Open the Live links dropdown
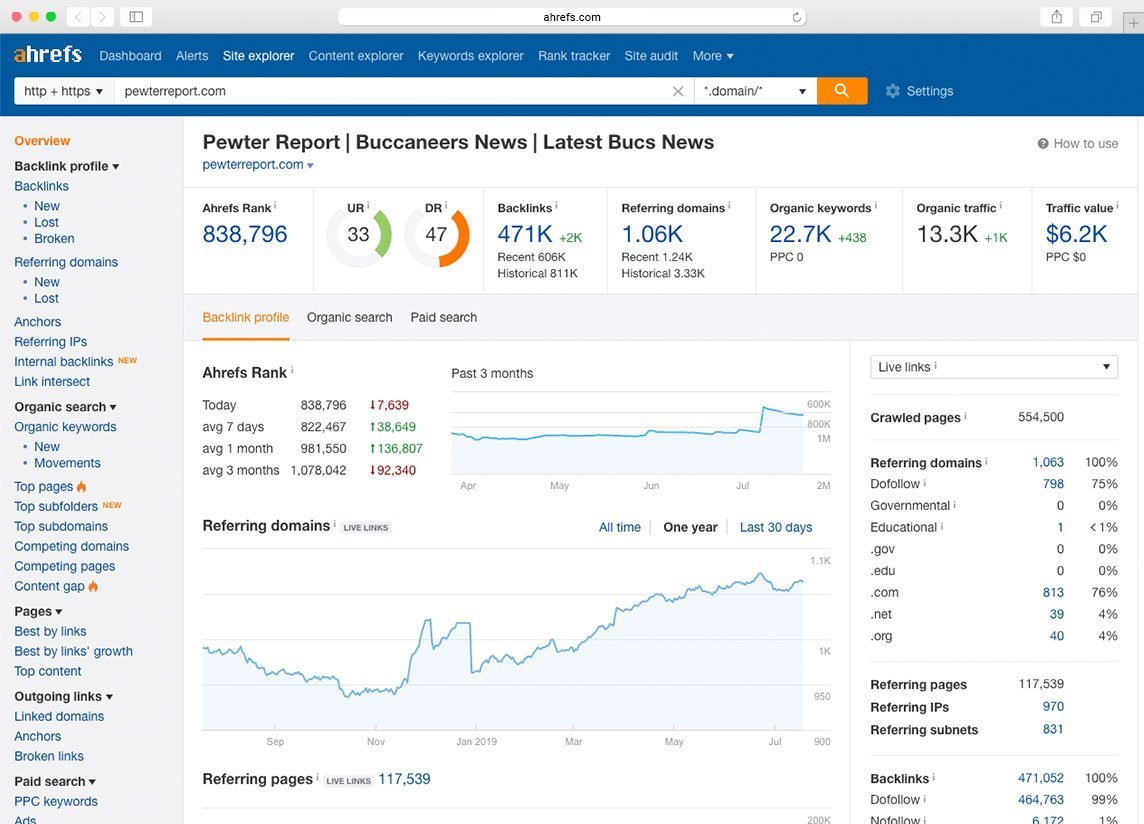Image resolution: width=1144 pixels, height=824 pixels. (994, 366)
